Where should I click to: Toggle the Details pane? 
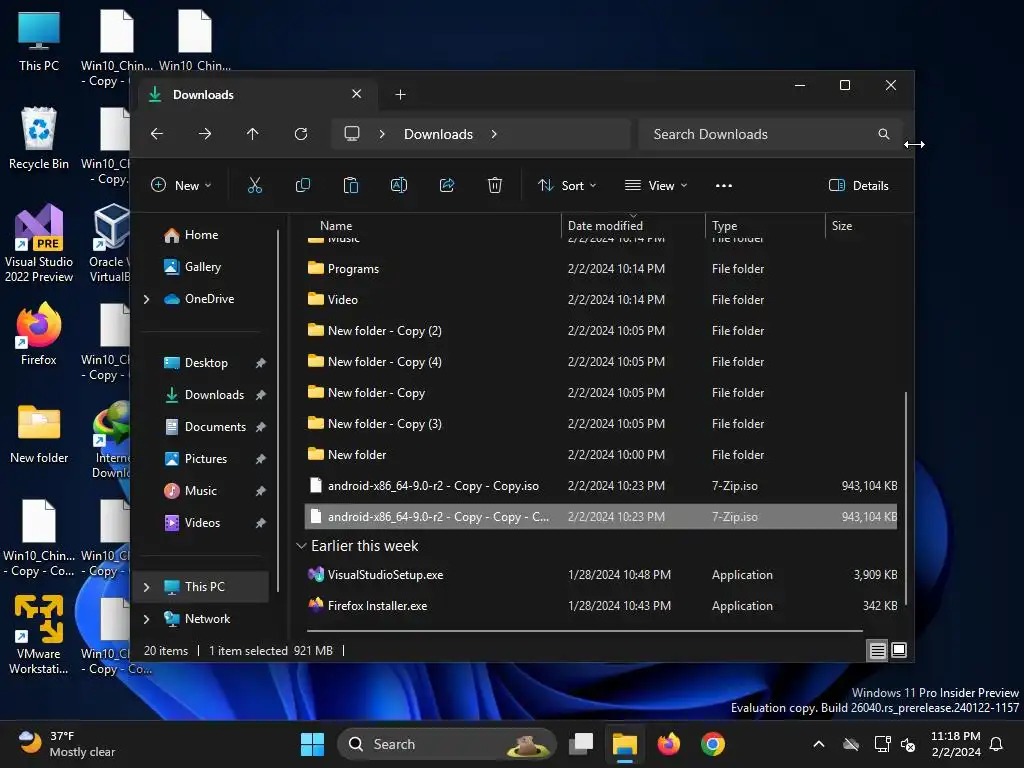pos(858,185)
